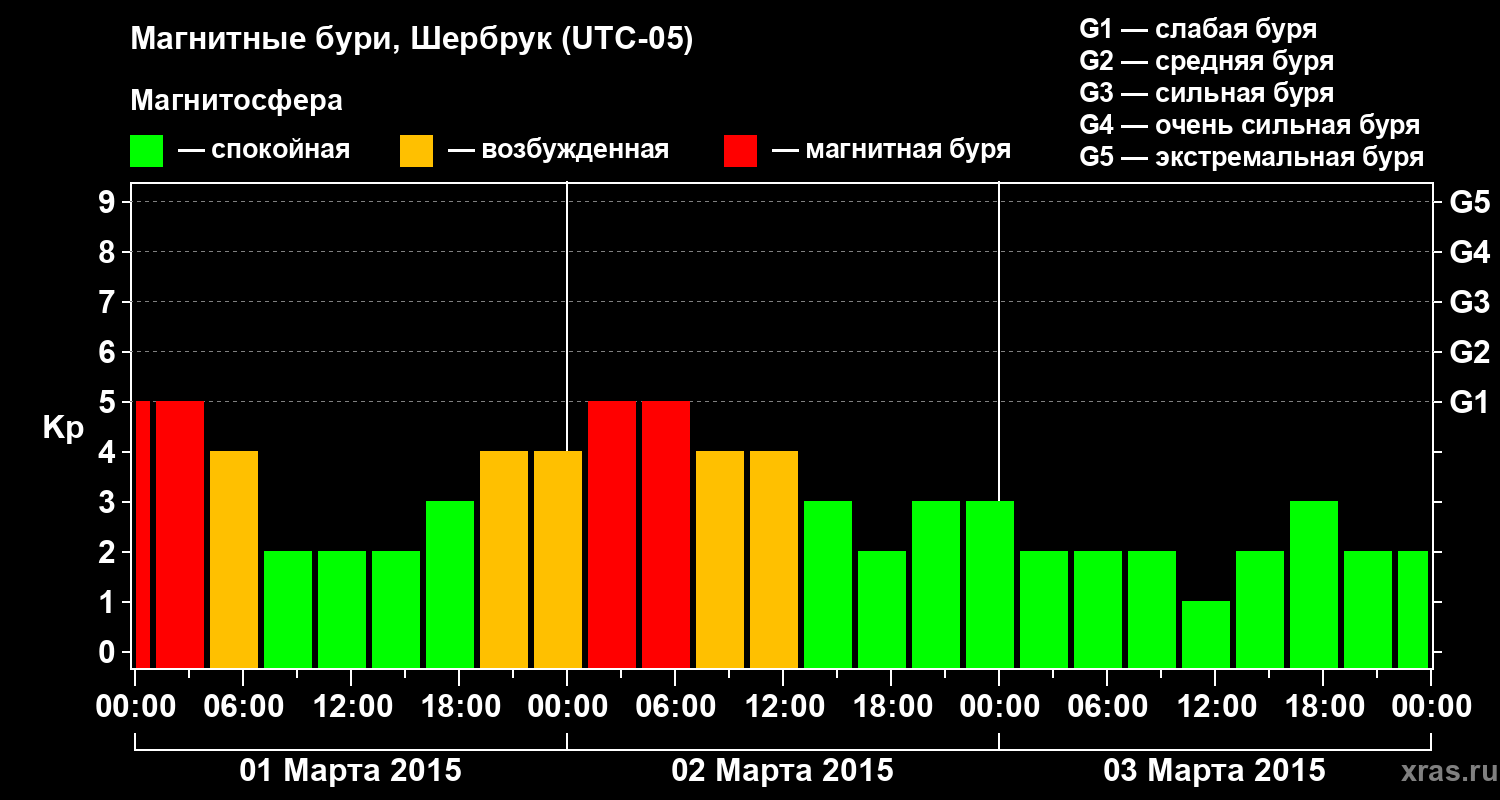Click the orange bar at 06:00 on 01 Марта
This screenshot has height=800, width=1500.
click(x=234, y=559)
